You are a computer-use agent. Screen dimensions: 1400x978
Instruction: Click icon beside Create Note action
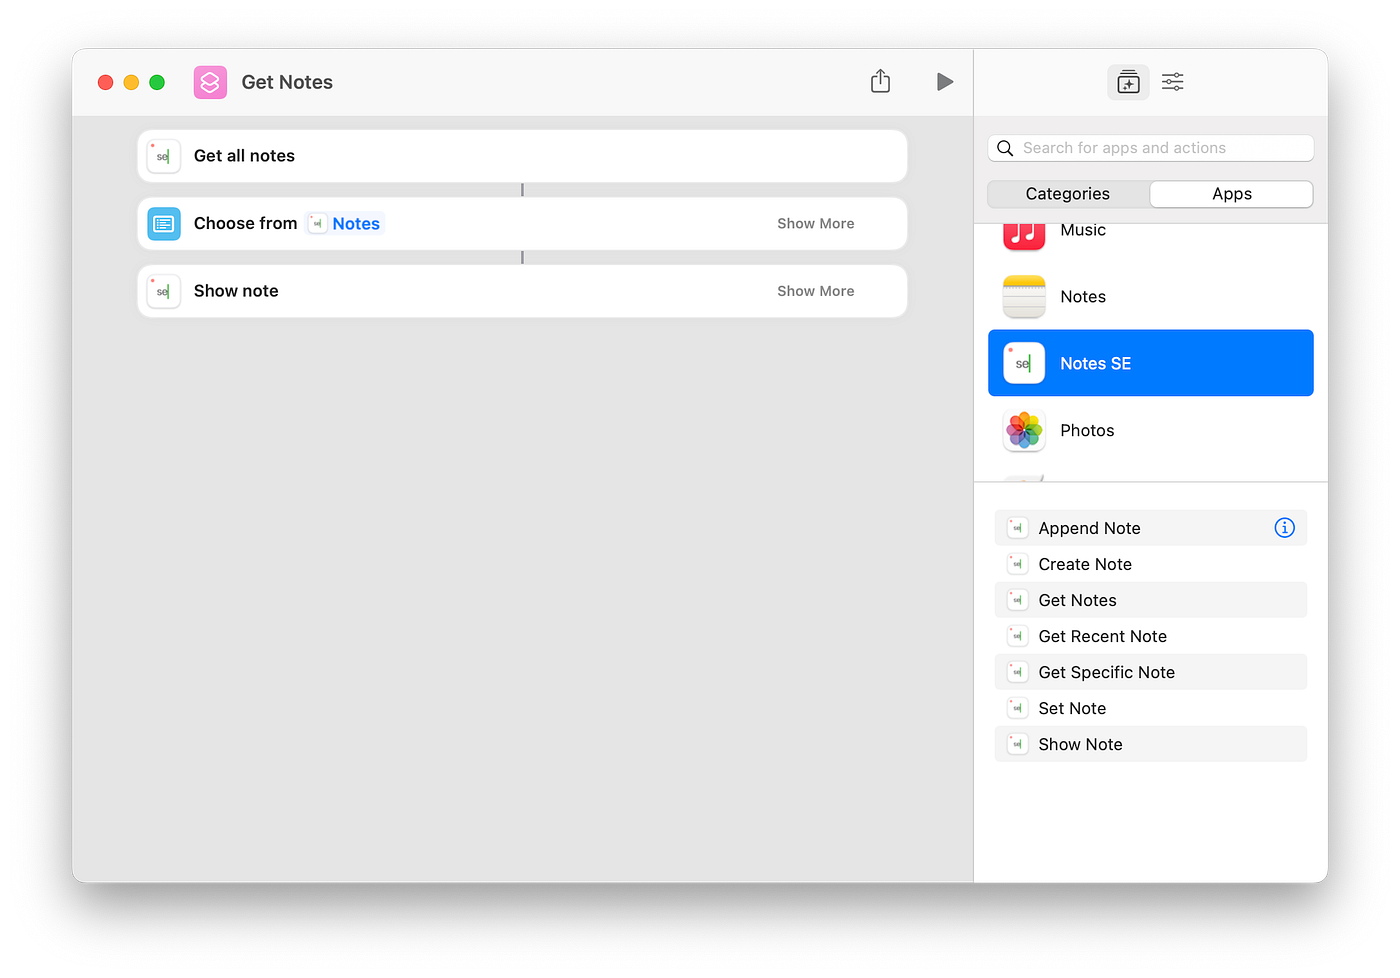[x=1017, y=564]
